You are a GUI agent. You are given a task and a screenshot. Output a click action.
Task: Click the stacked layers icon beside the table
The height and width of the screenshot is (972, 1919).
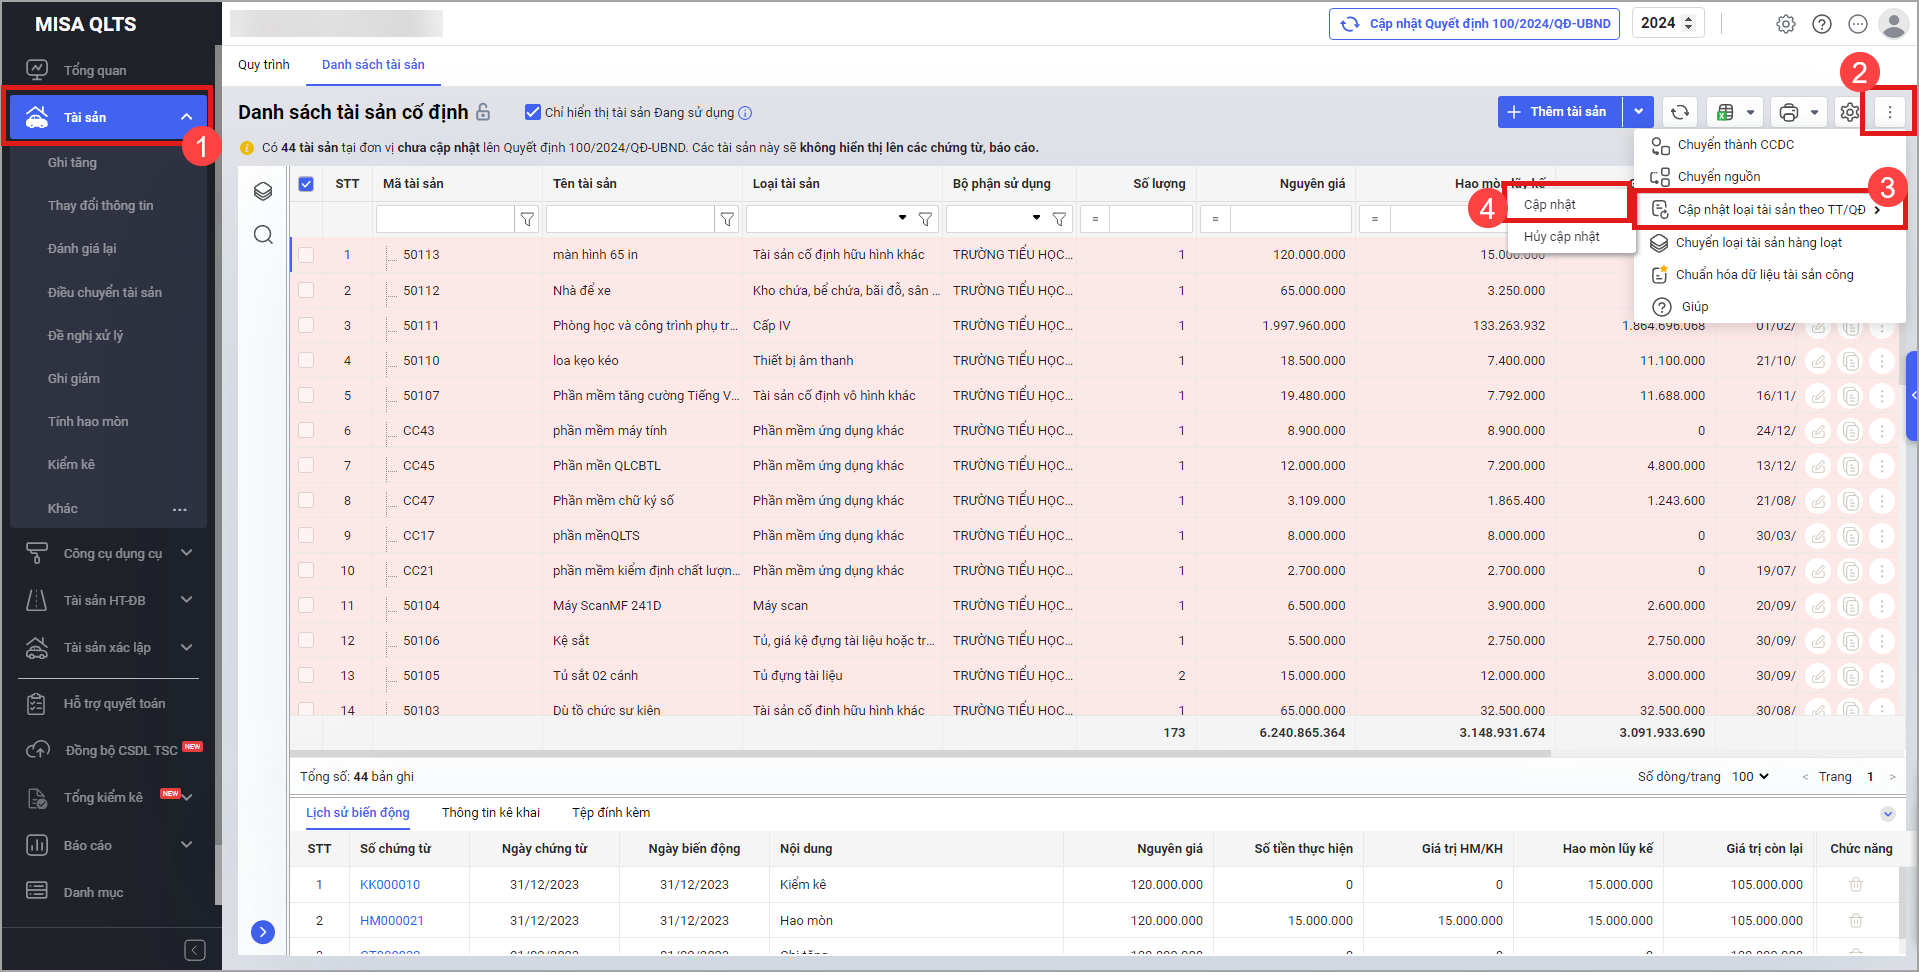[x=263, y=191]
